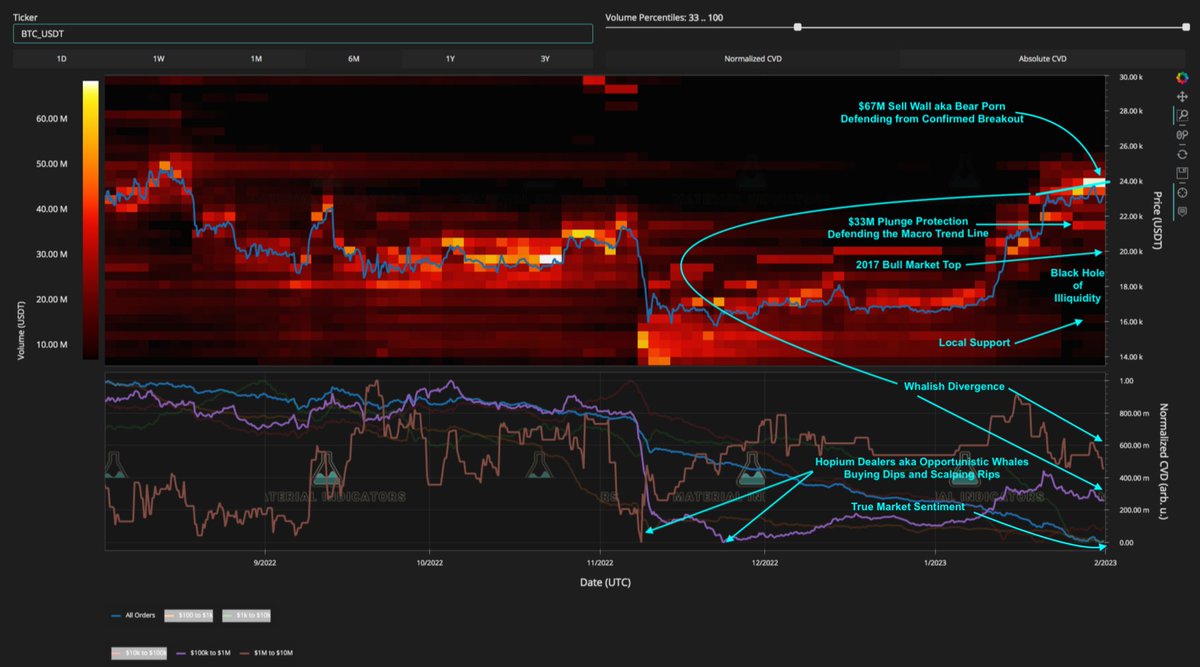Click the 60.00 M volume scale label

(x=52, y=118)
